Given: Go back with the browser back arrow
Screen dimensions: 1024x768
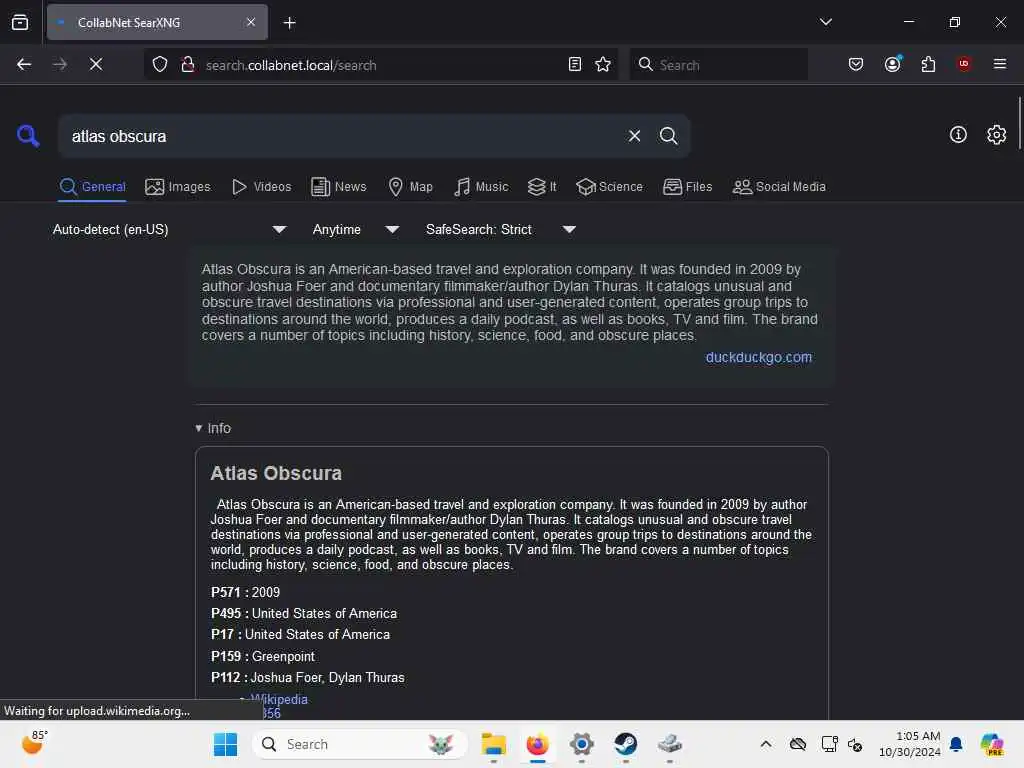Looking at the screenshot, I should (24, 64).
